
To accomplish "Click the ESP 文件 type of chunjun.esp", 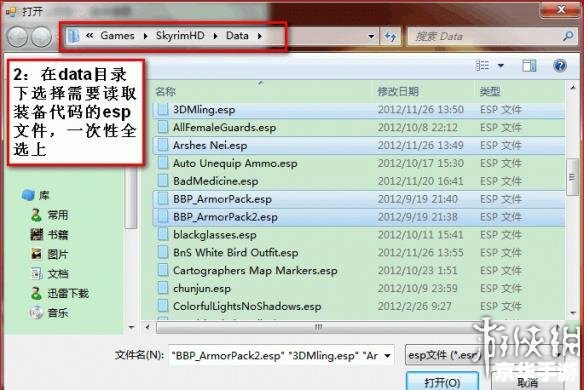I will [501, 288].
